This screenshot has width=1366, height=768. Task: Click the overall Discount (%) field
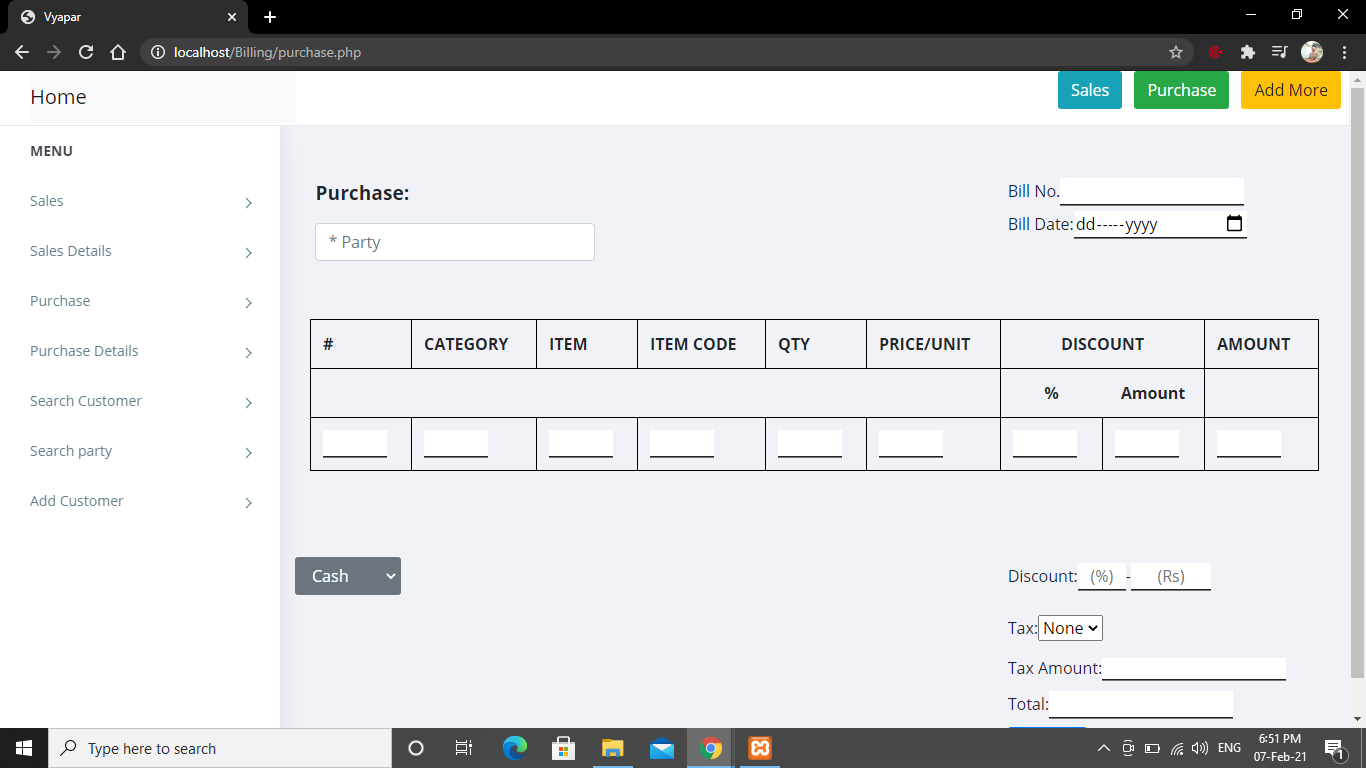click(x=1102, y=576)
